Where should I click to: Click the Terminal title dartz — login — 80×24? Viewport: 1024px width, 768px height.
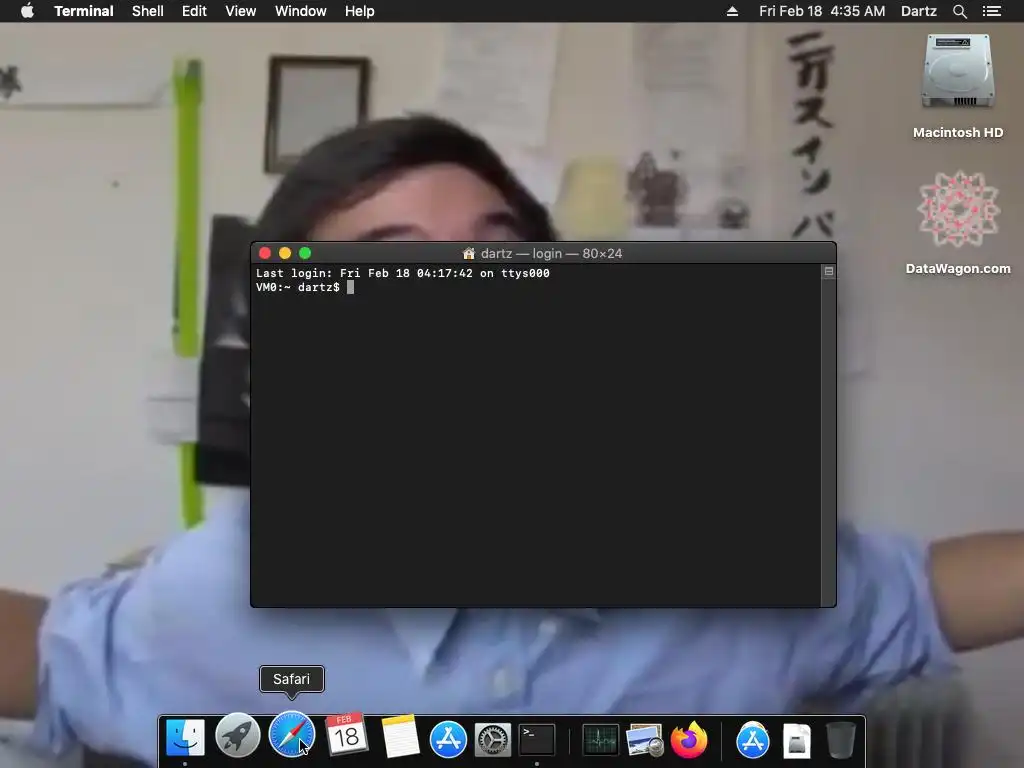point(551,253)
